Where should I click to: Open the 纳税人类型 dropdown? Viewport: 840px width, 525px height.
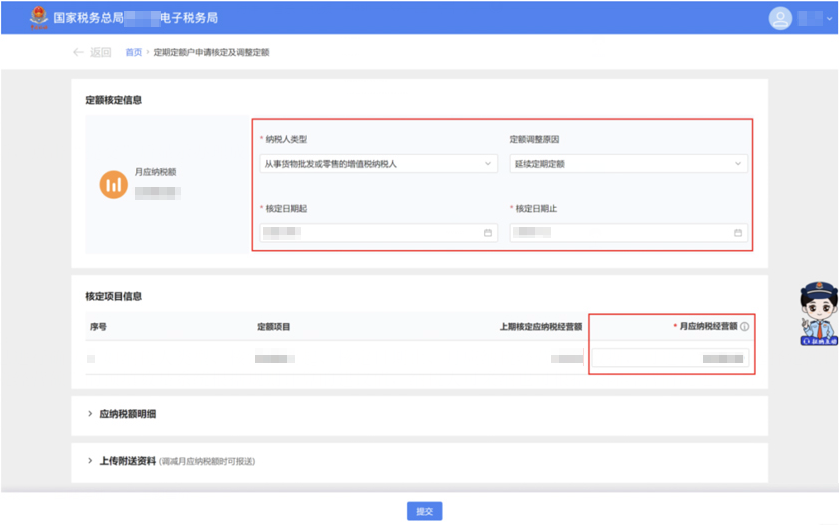pyautogui.click(x=378, y=163)
